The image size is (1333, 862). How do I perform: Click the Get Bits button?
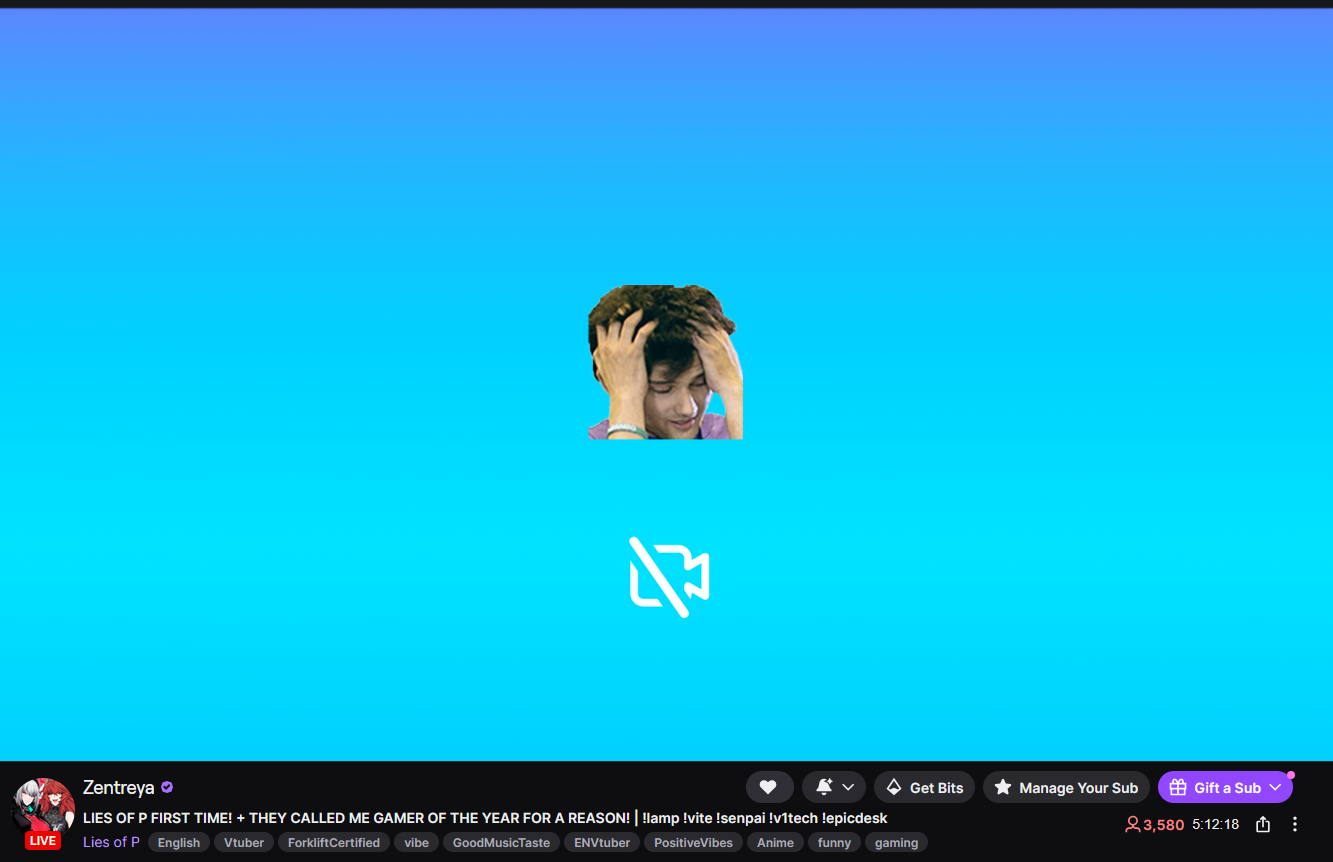(924, 788)
